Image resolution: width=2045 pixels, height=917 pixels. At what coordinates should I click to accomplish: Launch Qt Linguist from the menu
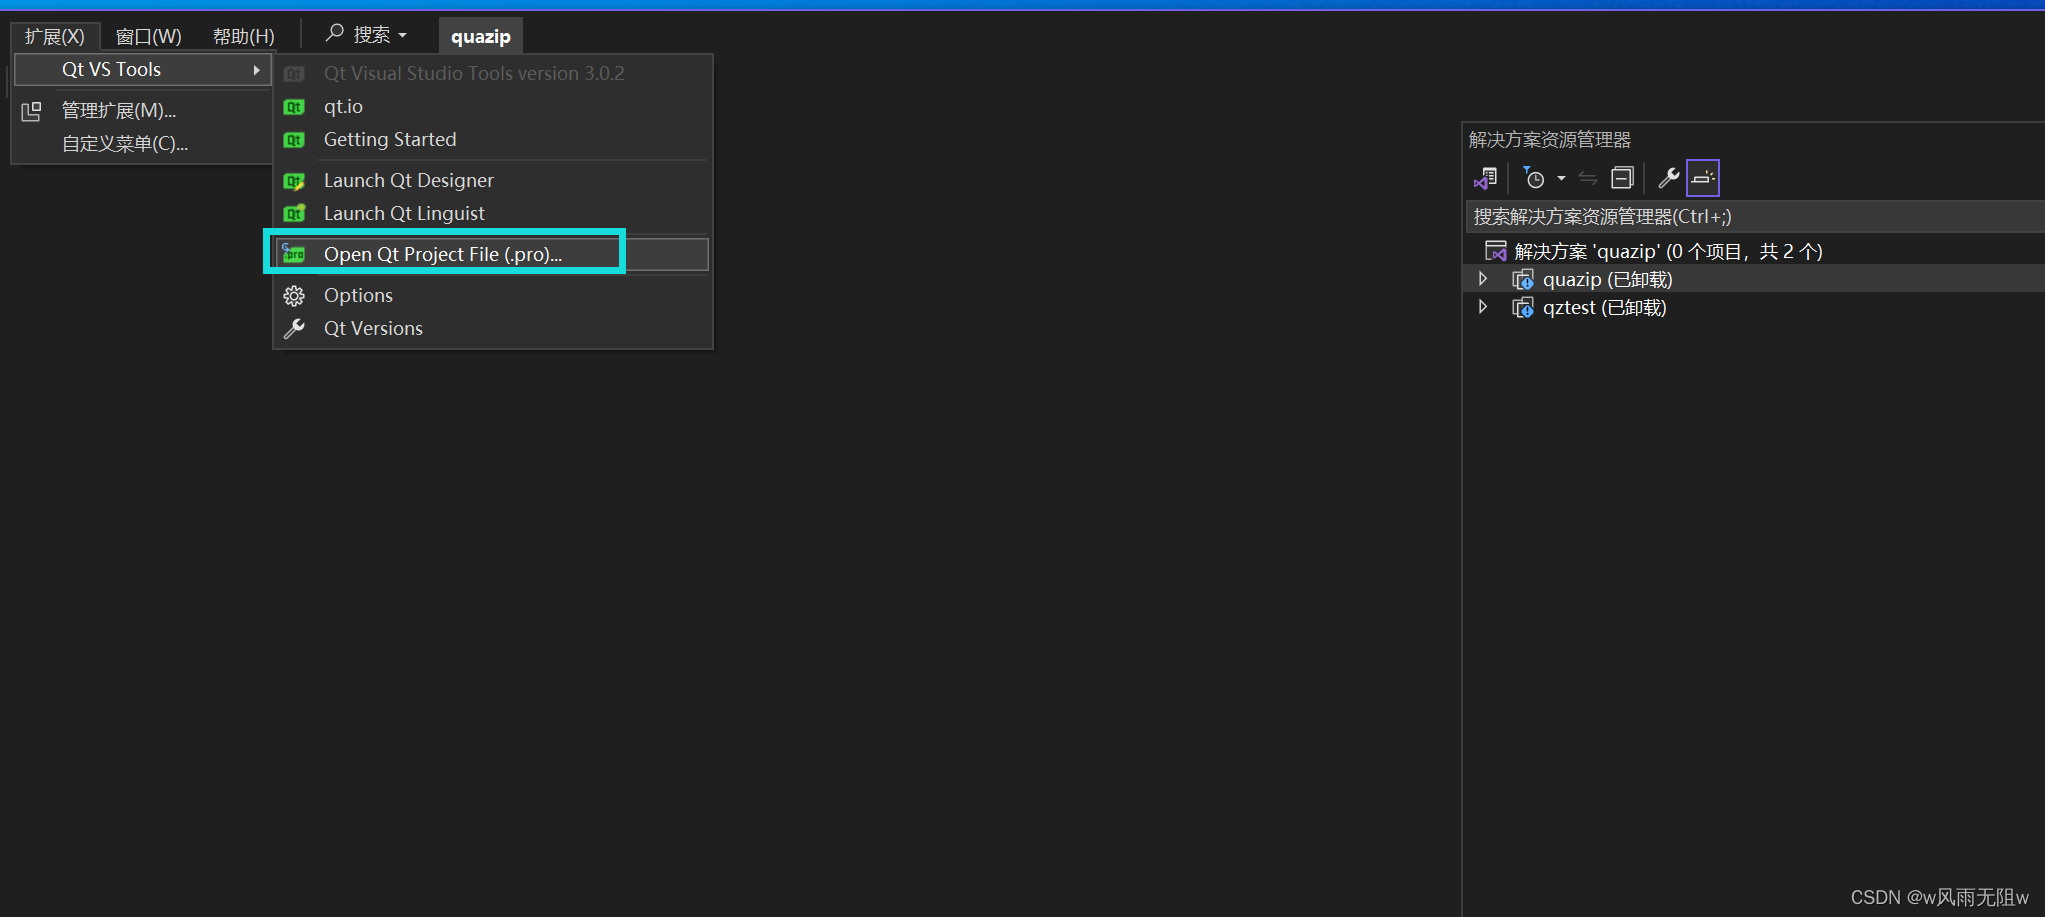(404, 213)
